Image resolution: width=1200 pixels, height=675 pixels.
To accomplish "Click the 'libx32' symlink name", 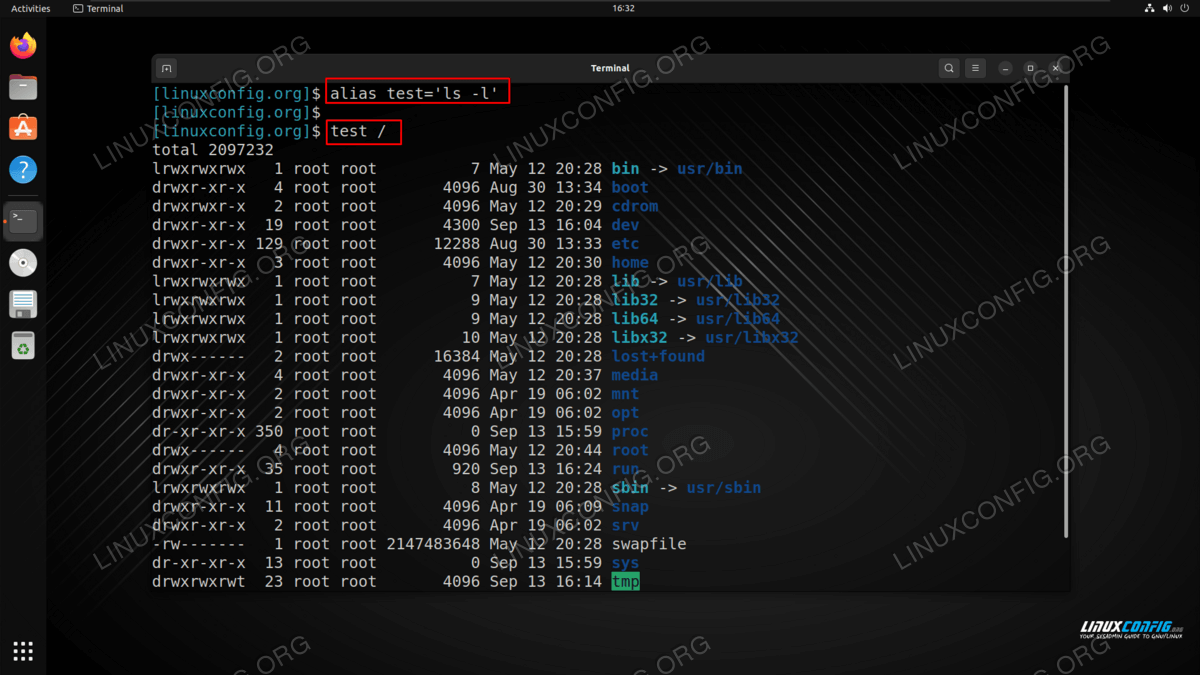I will 640,337.
